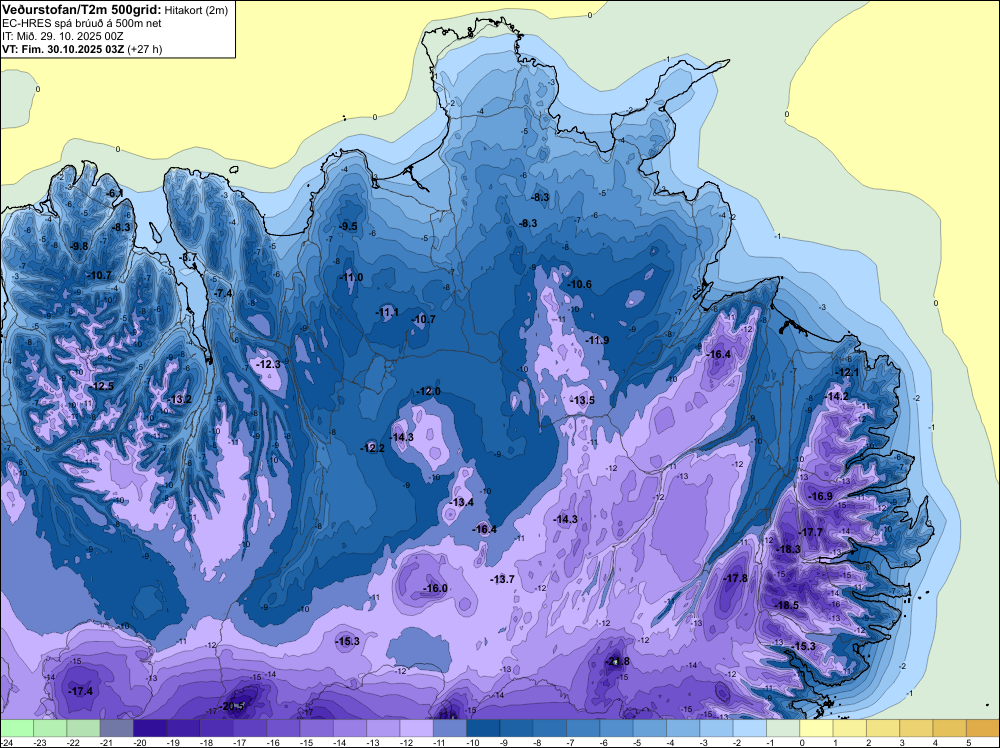Screen dimensions: 1000x748
Task: Click the 'Hitakort (2m)' header text
Action: [196, 10]
